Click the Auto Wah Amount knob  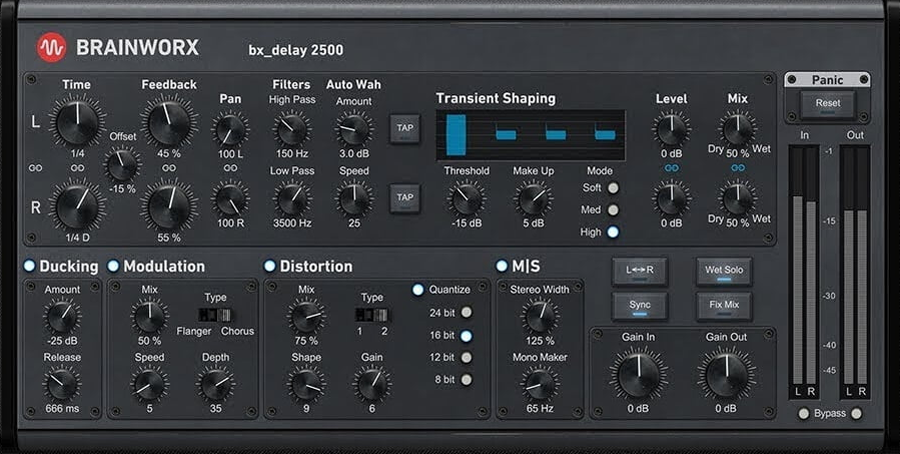pos(354,130)
